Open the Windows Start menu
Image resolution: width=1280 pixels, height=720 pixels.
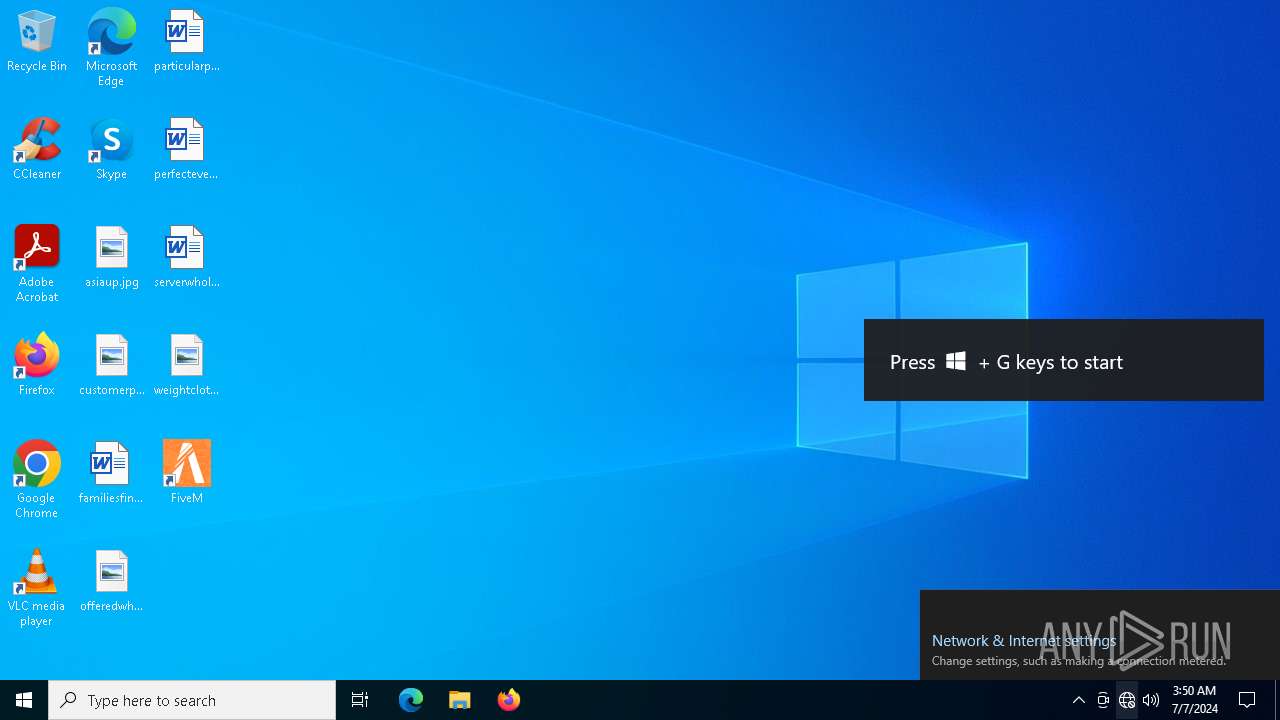coord(24,700)
